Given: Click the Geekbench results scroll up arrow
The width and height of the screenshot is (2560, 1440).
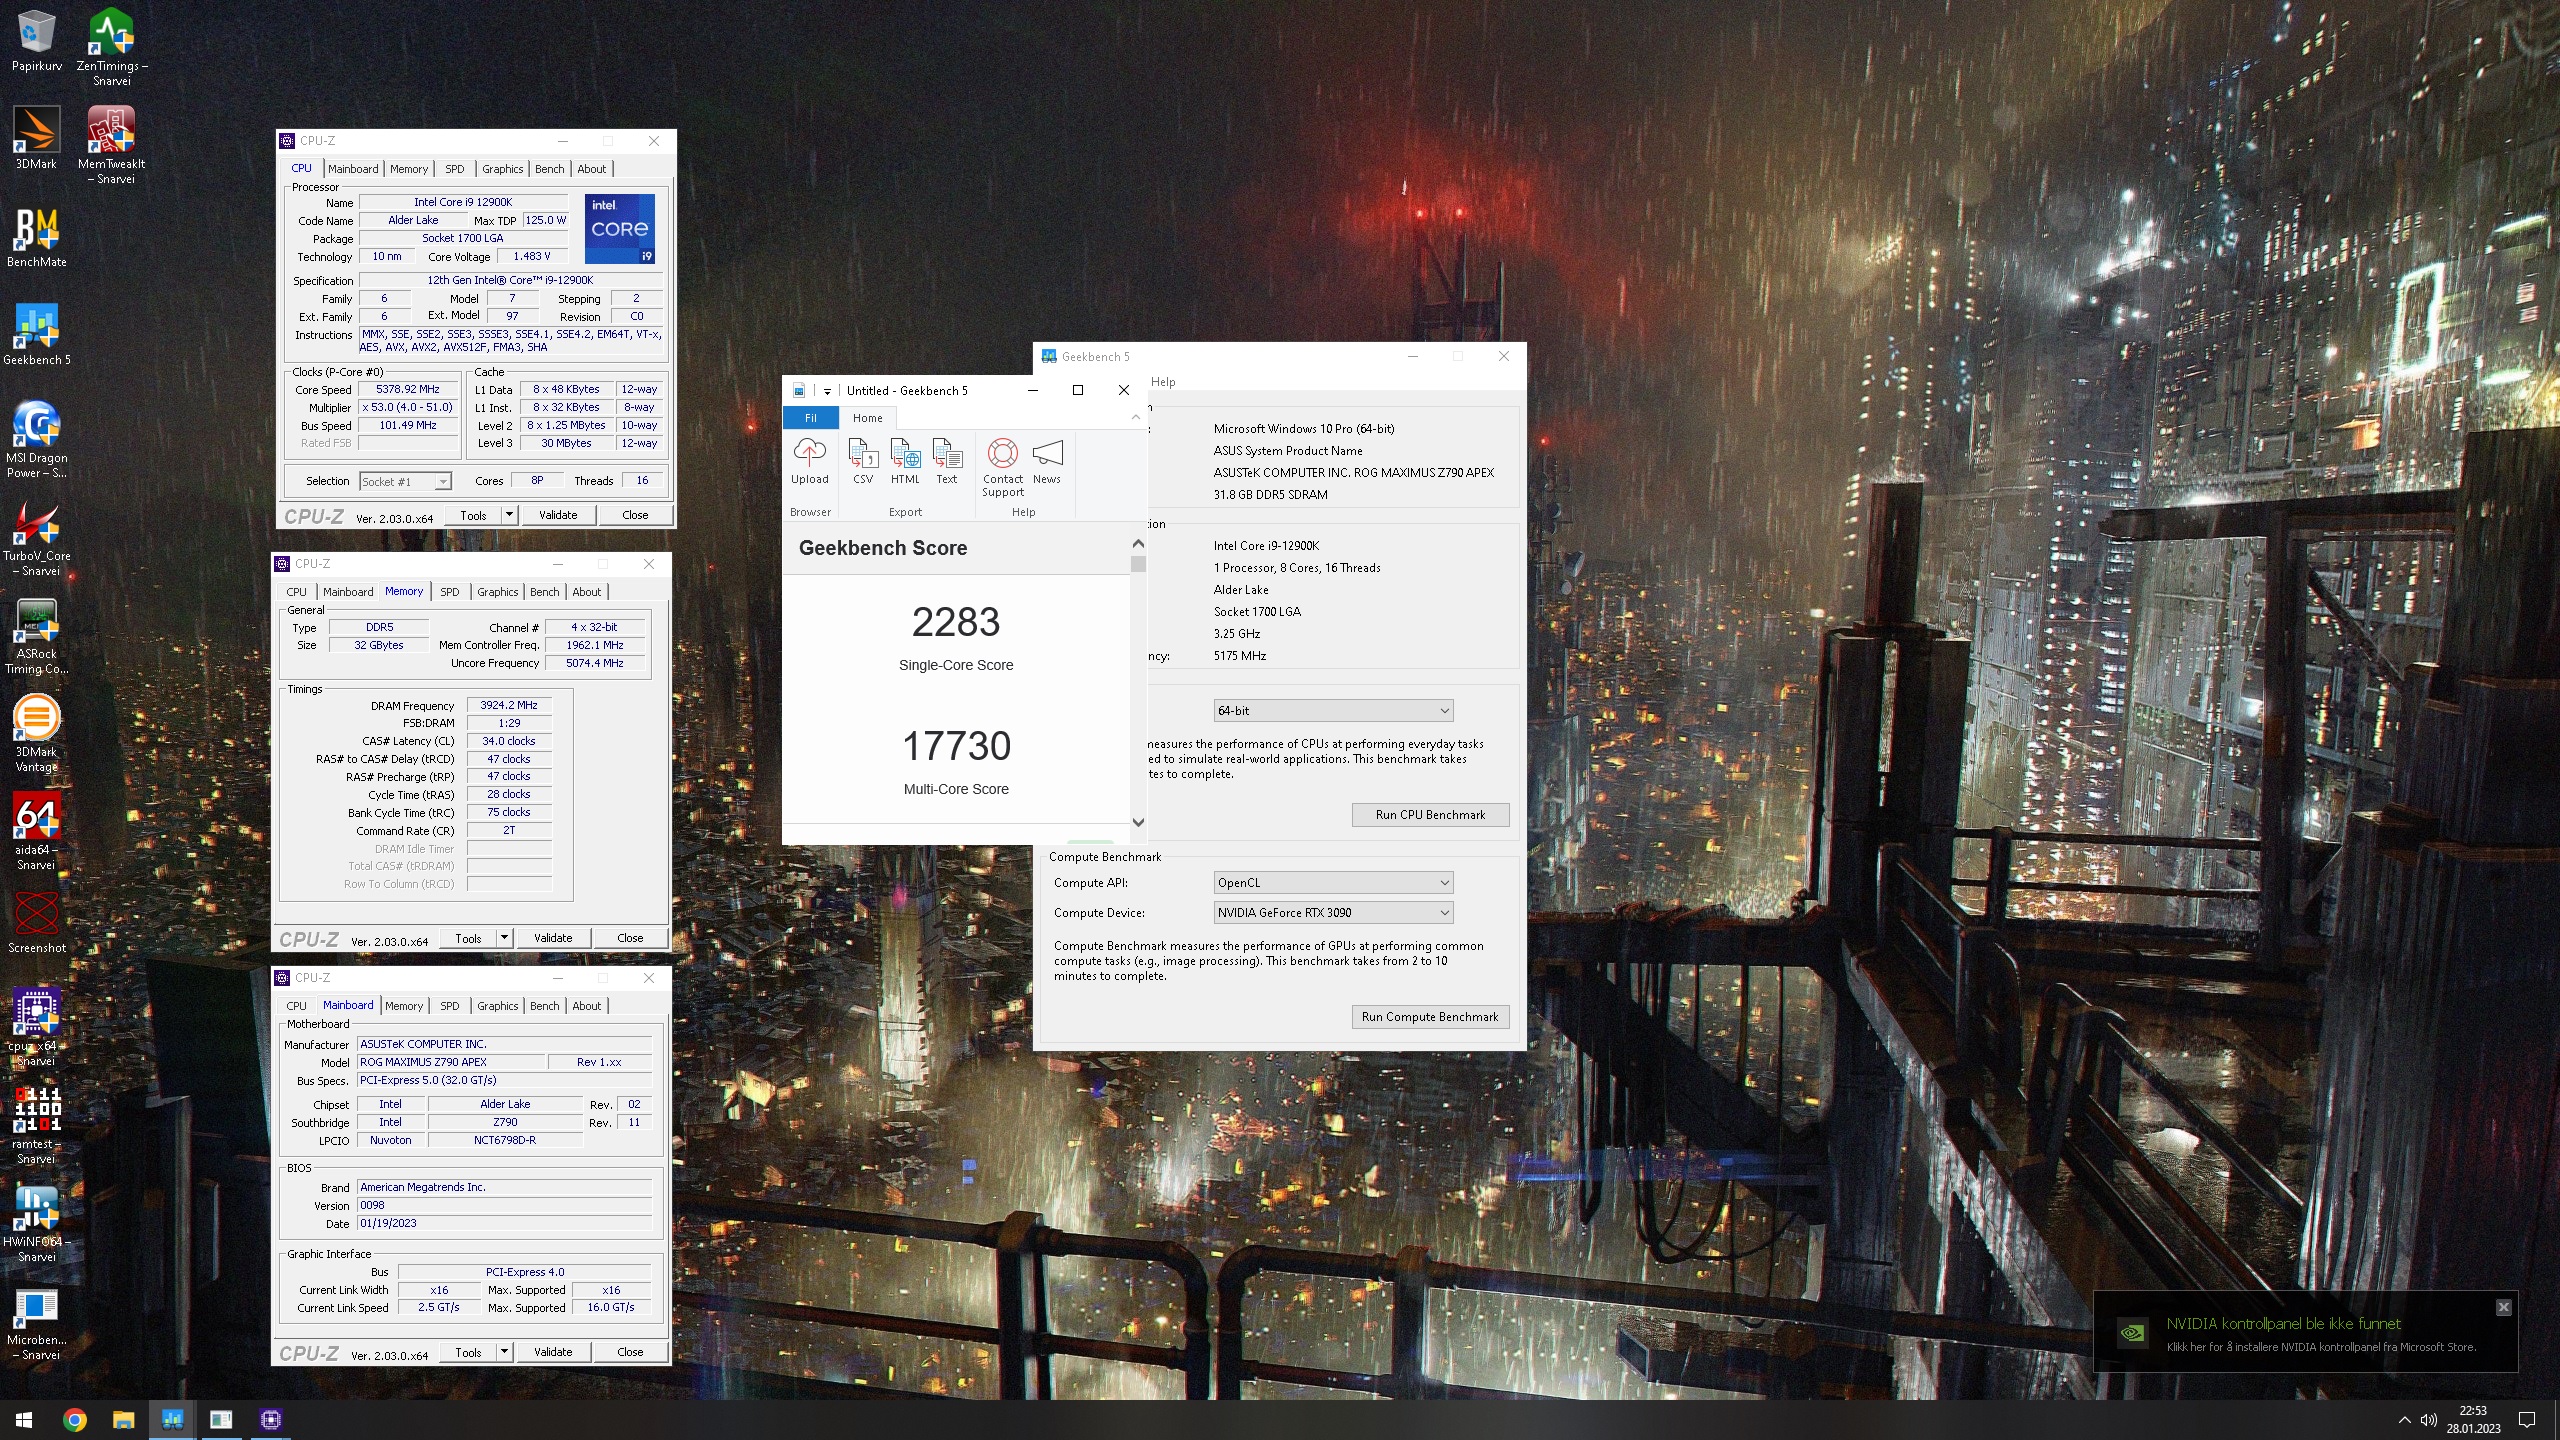Looking at the screenshot, I should click(1138, 543).
